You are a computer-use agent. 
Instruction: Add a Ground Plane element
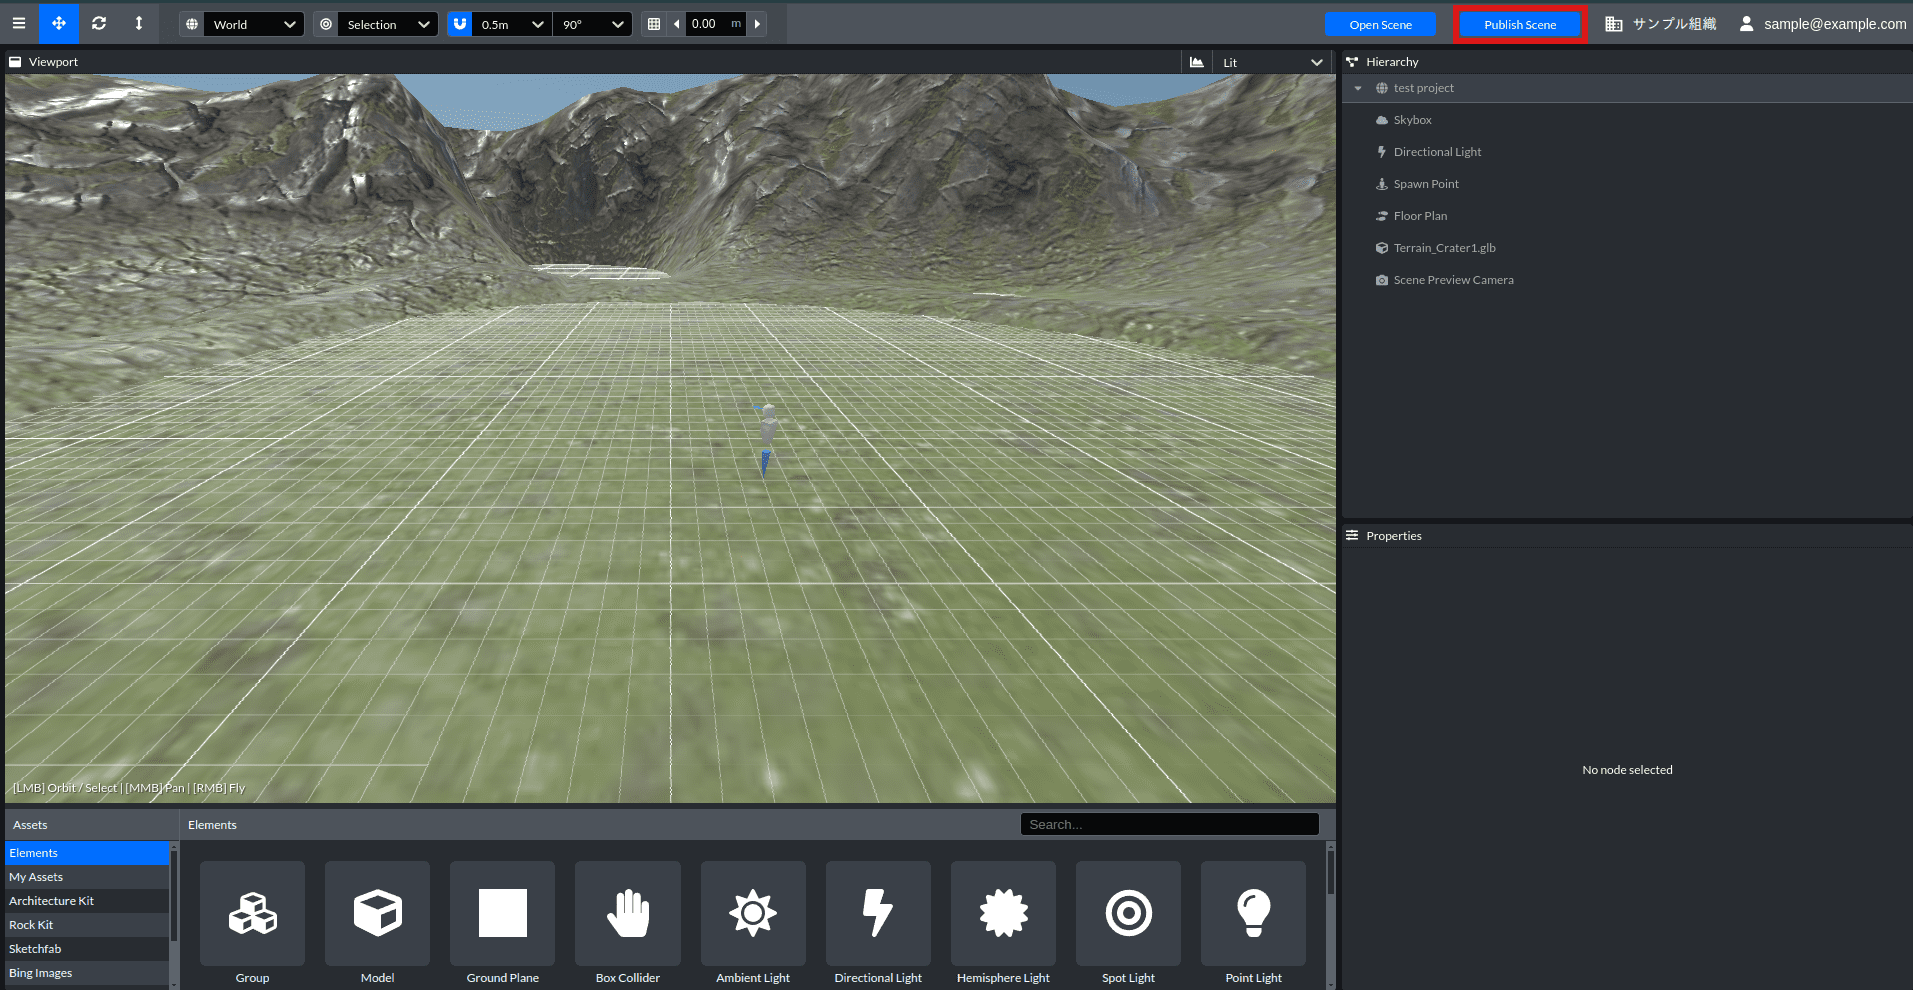pos(502,913)
